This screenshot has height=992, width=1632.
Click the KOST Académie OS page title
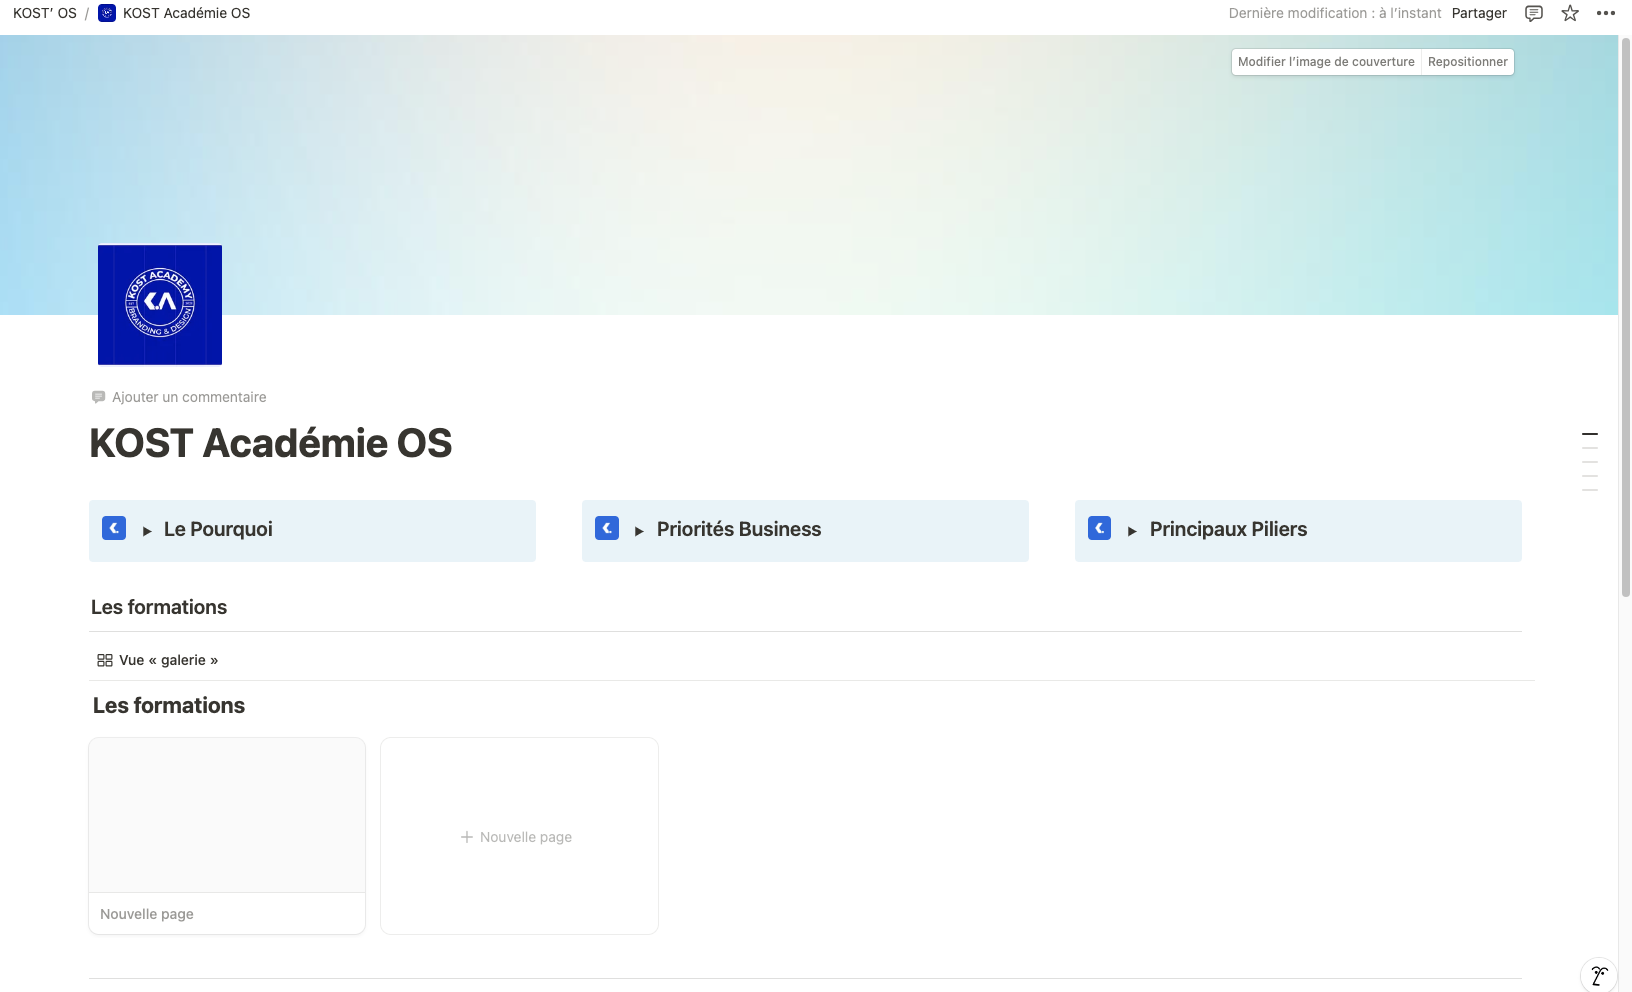[271, 443]
